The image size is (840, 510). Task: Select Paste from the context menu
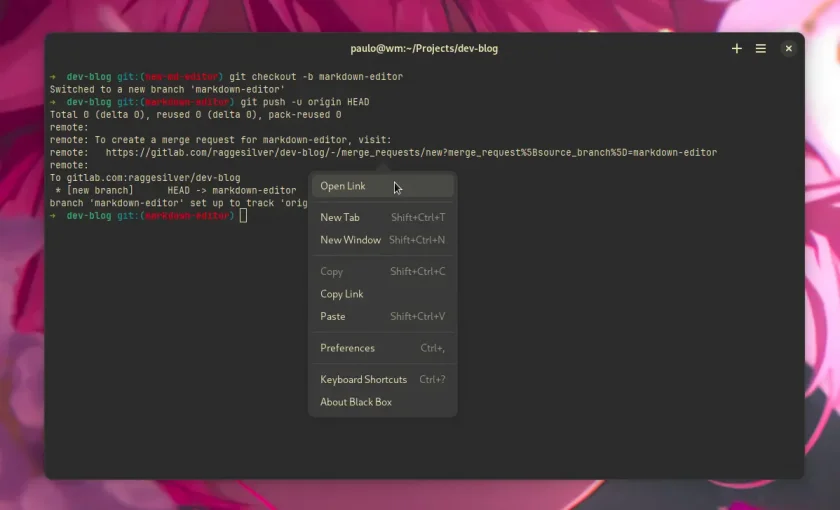pos(382,317)
